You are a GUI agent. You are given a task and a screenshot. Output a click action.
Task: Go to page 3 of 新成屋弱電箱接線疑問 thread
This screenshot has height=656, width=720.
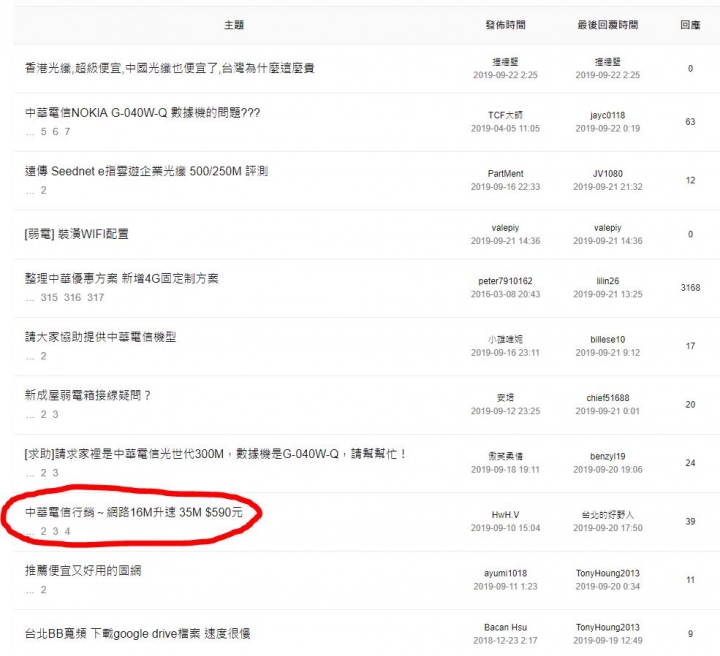click(x=55, y=414)
